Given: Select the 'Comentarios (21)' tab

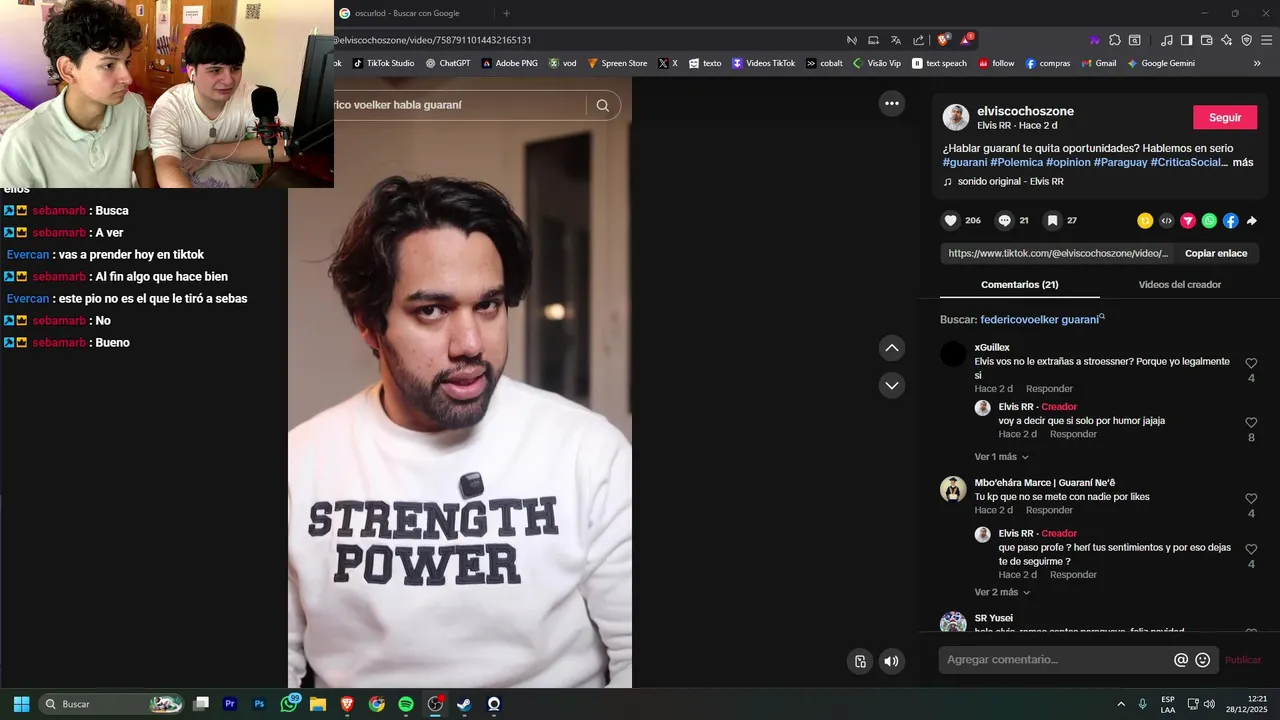Looking at the screenshot, I should 1019,285.
